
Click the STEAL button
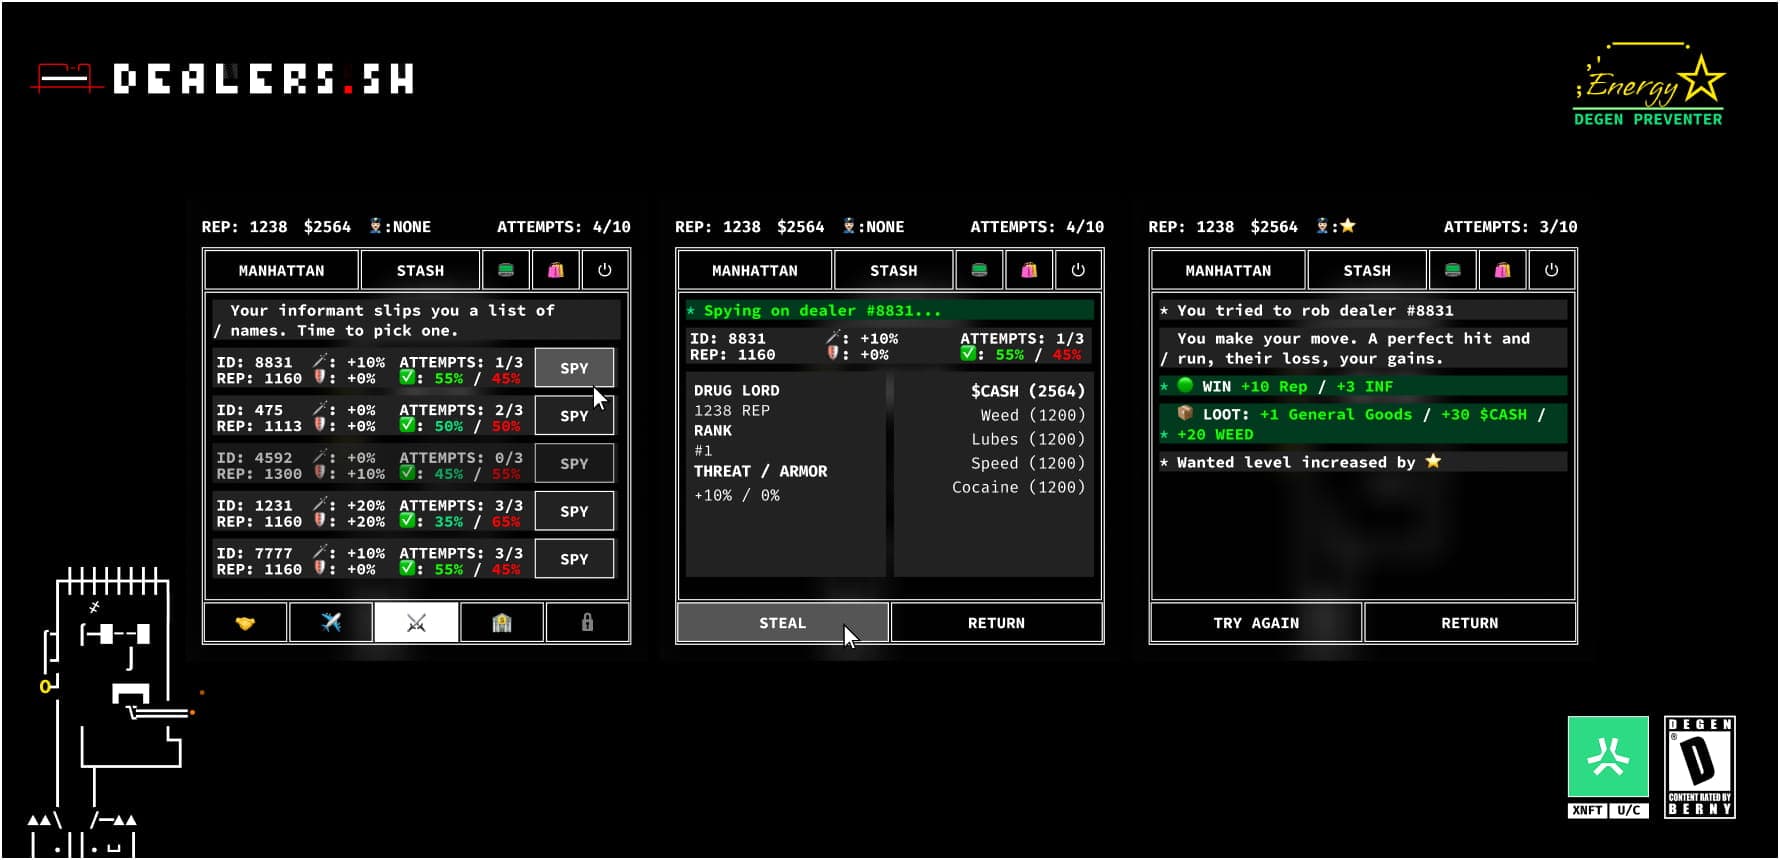click(782, 623)
